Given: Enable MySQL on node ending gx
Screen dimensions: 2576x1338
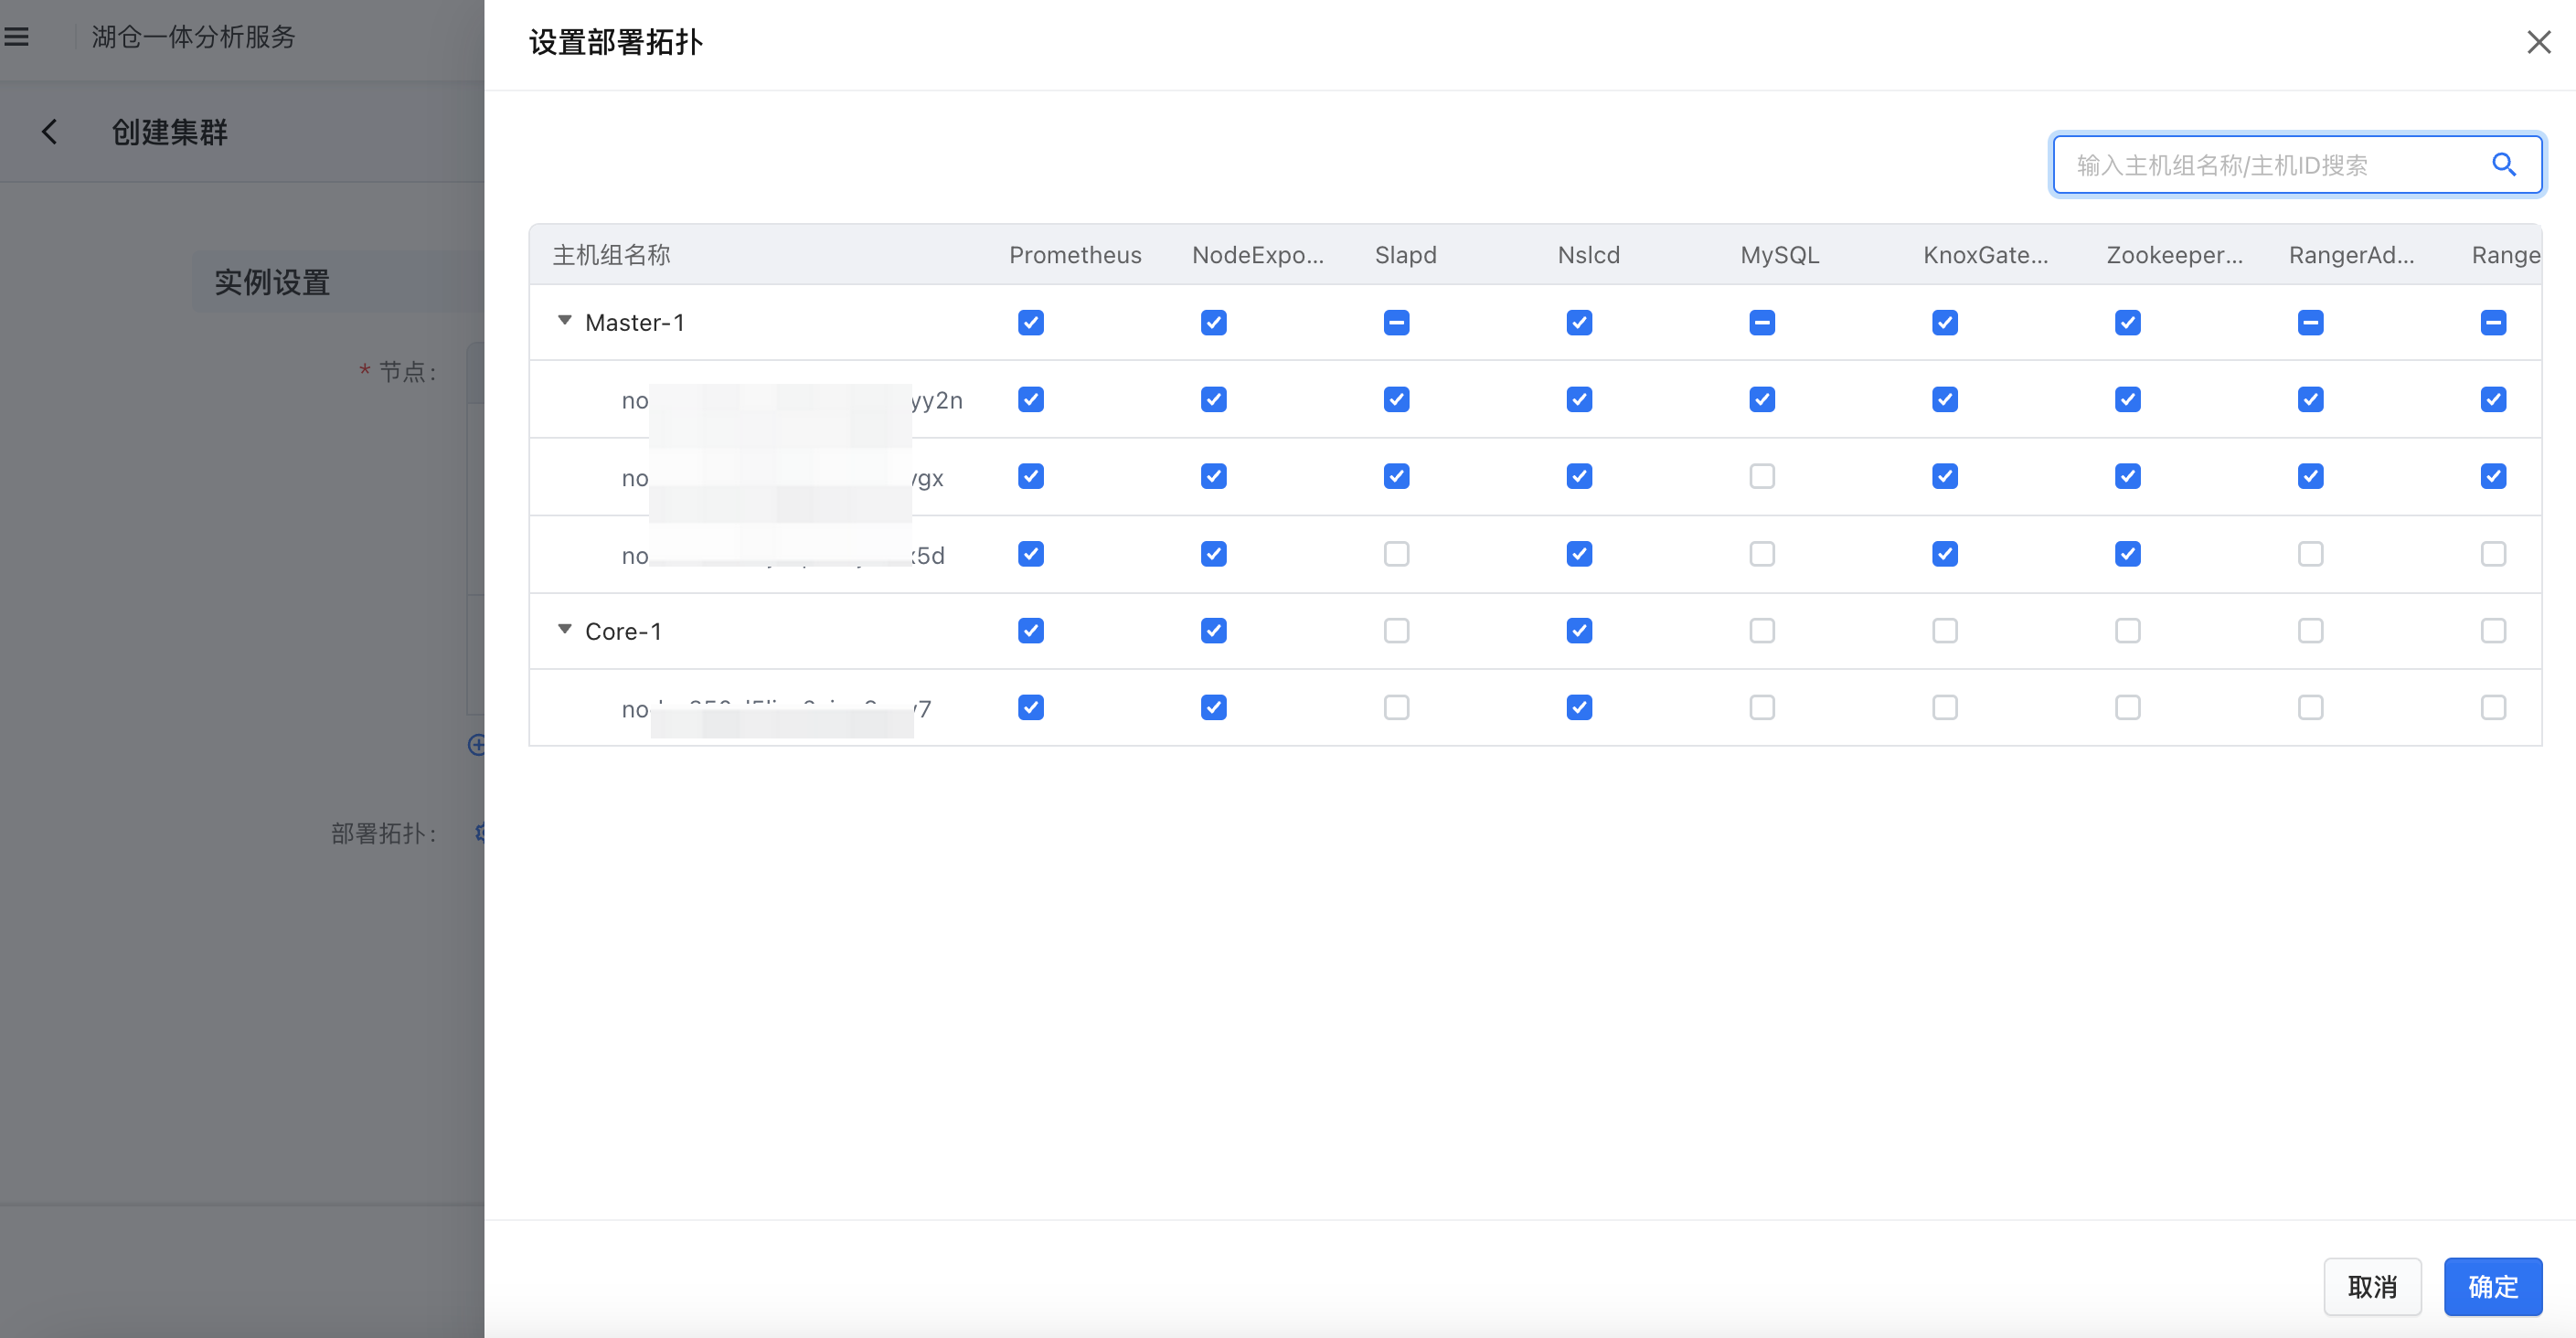Looking at the screenshot, I should click(1762, 476).
